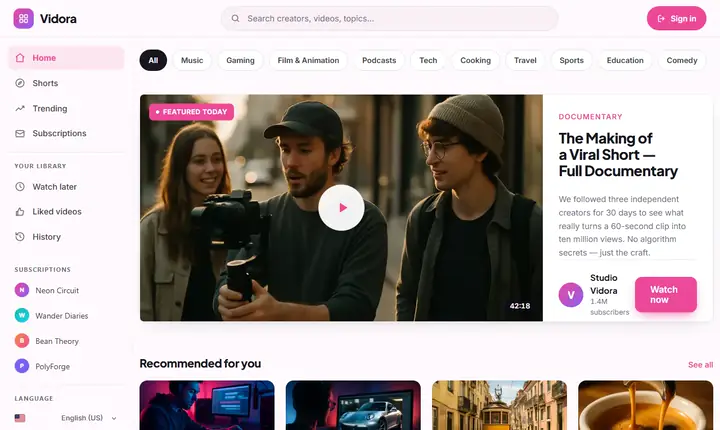Open the Neon Circuit subscription

pyautogui.click(x=66, y=290)
